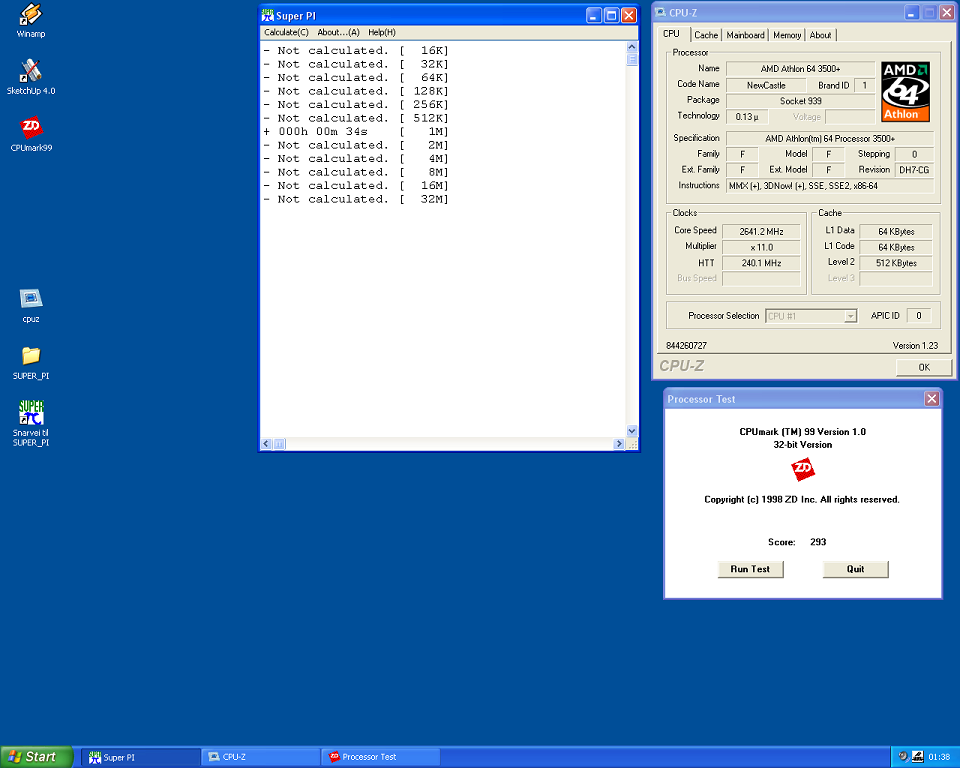Open the Help(H) menu in Super PI

click(381, 32)
